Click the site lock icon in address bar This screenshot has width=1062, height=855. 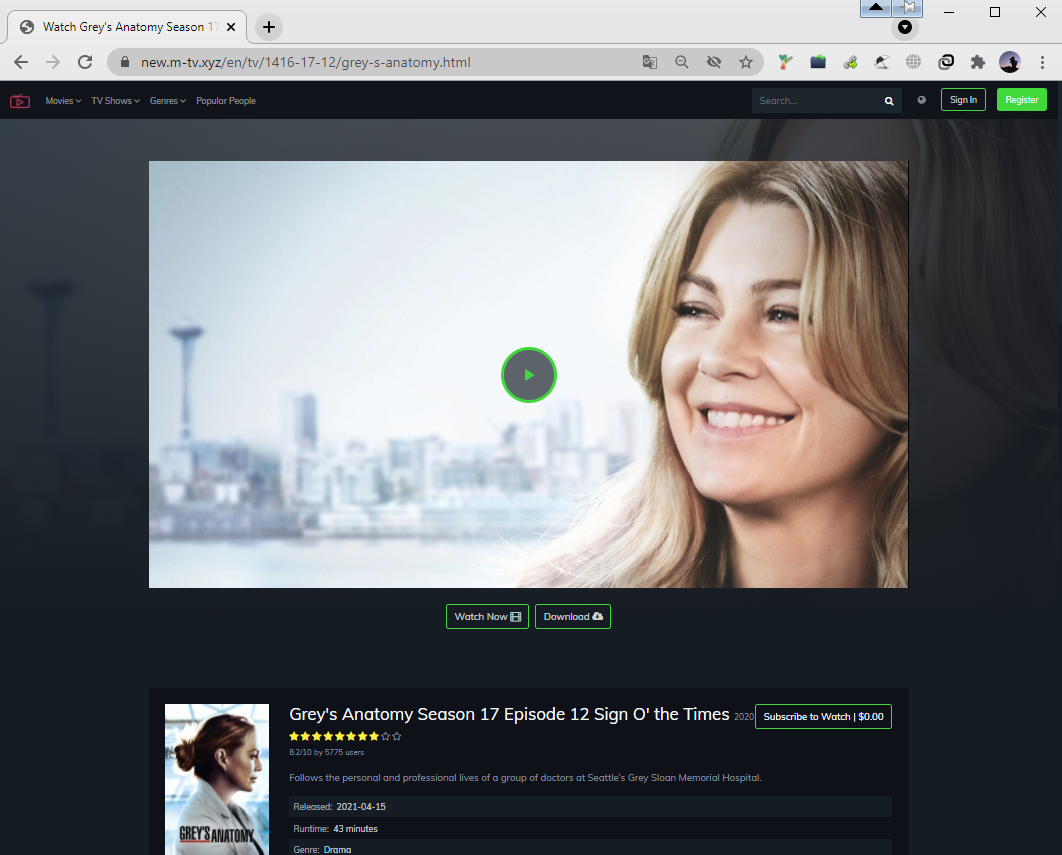pyautogui.click(x=125, y=62)
